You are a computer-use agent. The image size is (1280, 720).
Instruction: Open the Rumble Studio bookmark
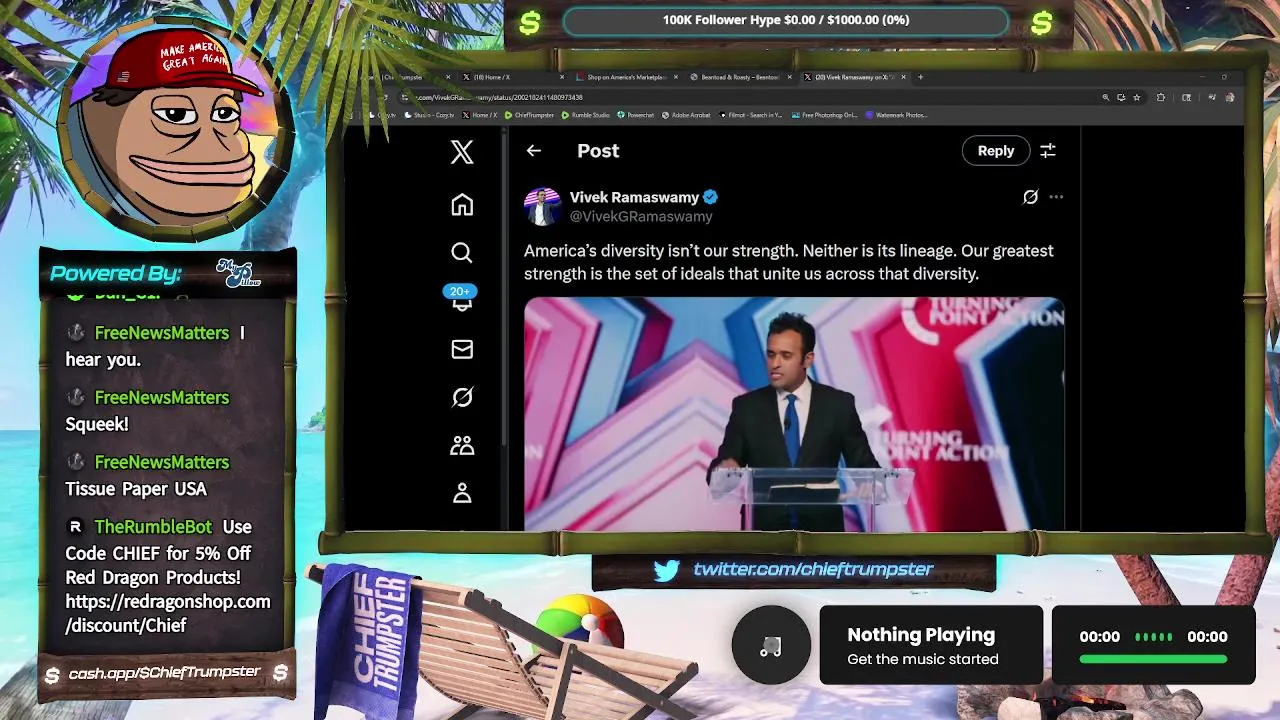click(x=586, y=115)
